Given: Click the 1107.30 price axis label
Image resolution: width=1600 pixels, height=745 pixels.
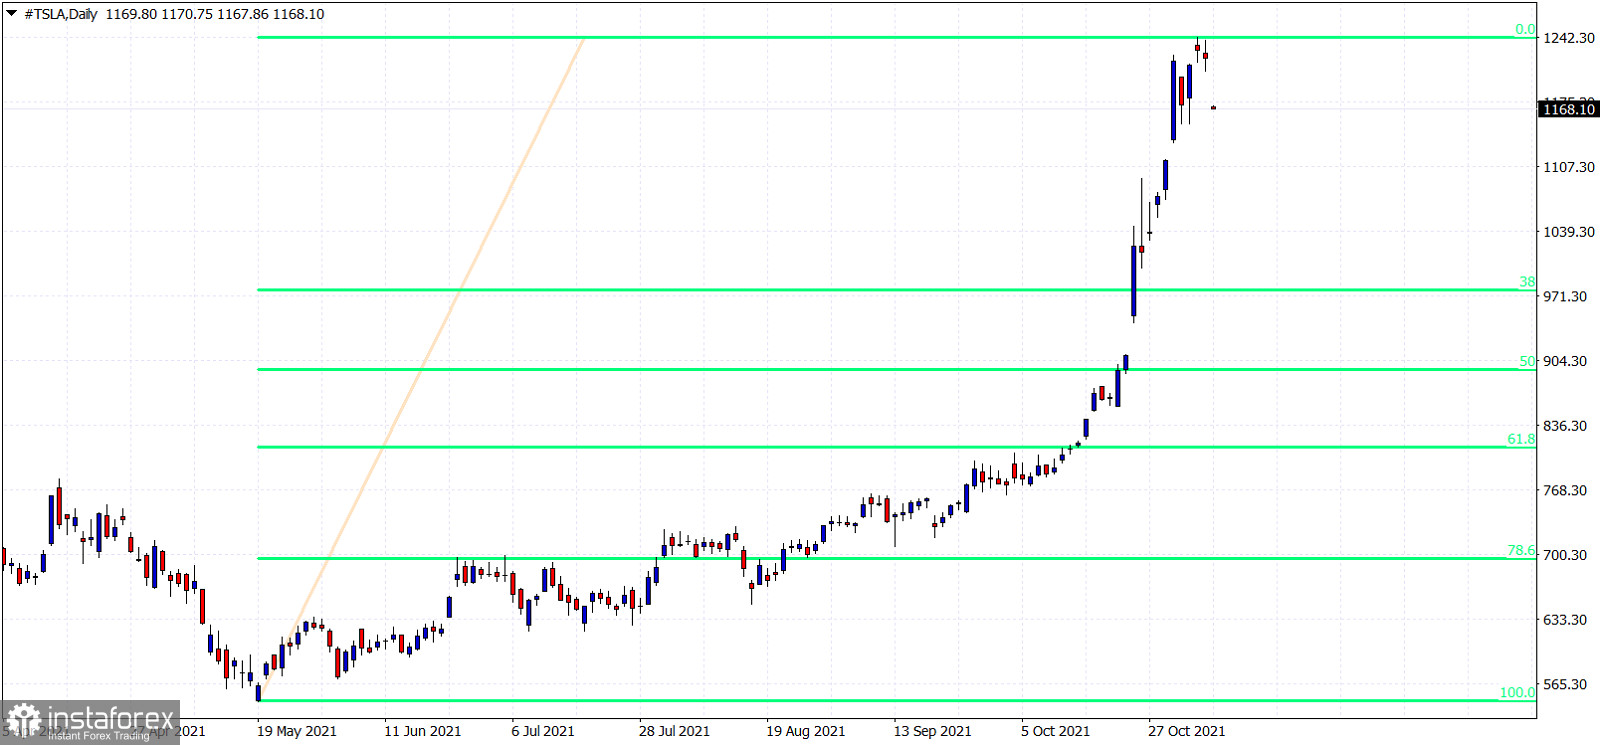Looking at the screenshot, I should click(1569, 167).
